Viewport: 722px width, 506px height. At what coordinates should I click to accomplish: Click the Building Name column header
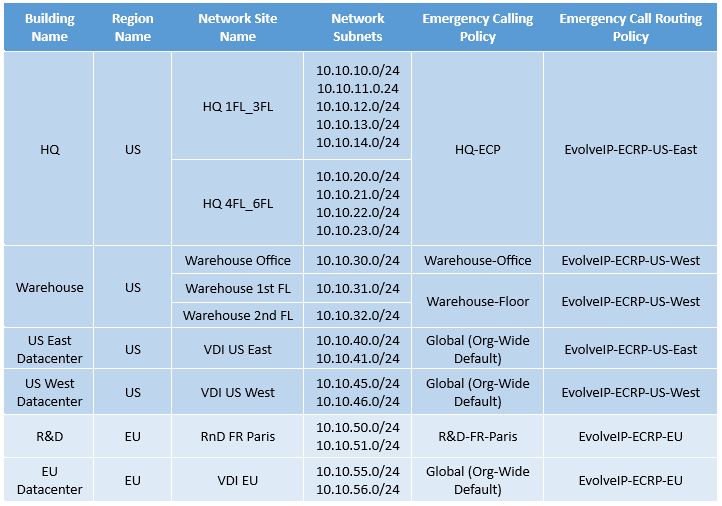click(49, 28)
